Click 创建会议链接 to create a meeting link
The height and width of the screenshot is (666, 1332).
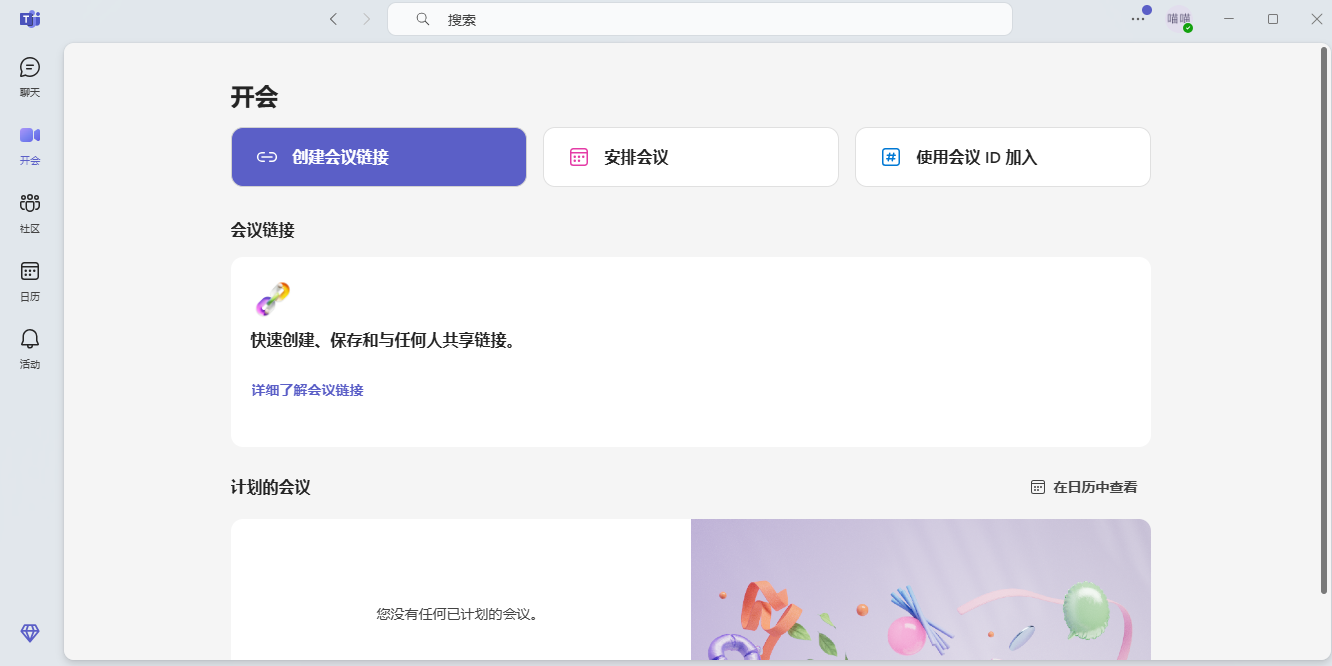tap(378, 156)
